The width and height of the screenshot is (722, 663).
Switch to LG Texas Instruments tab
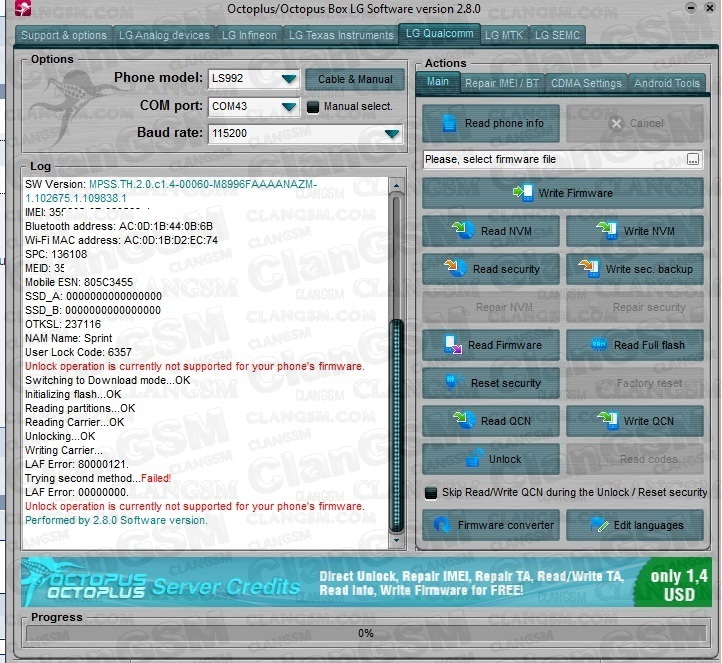(341, 35)
